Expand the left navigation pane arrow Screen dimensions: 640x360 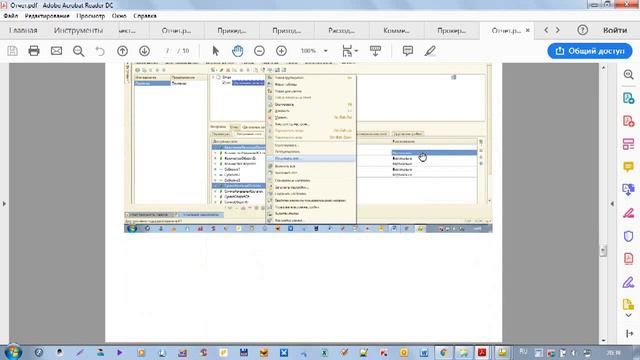click(4, 203)
